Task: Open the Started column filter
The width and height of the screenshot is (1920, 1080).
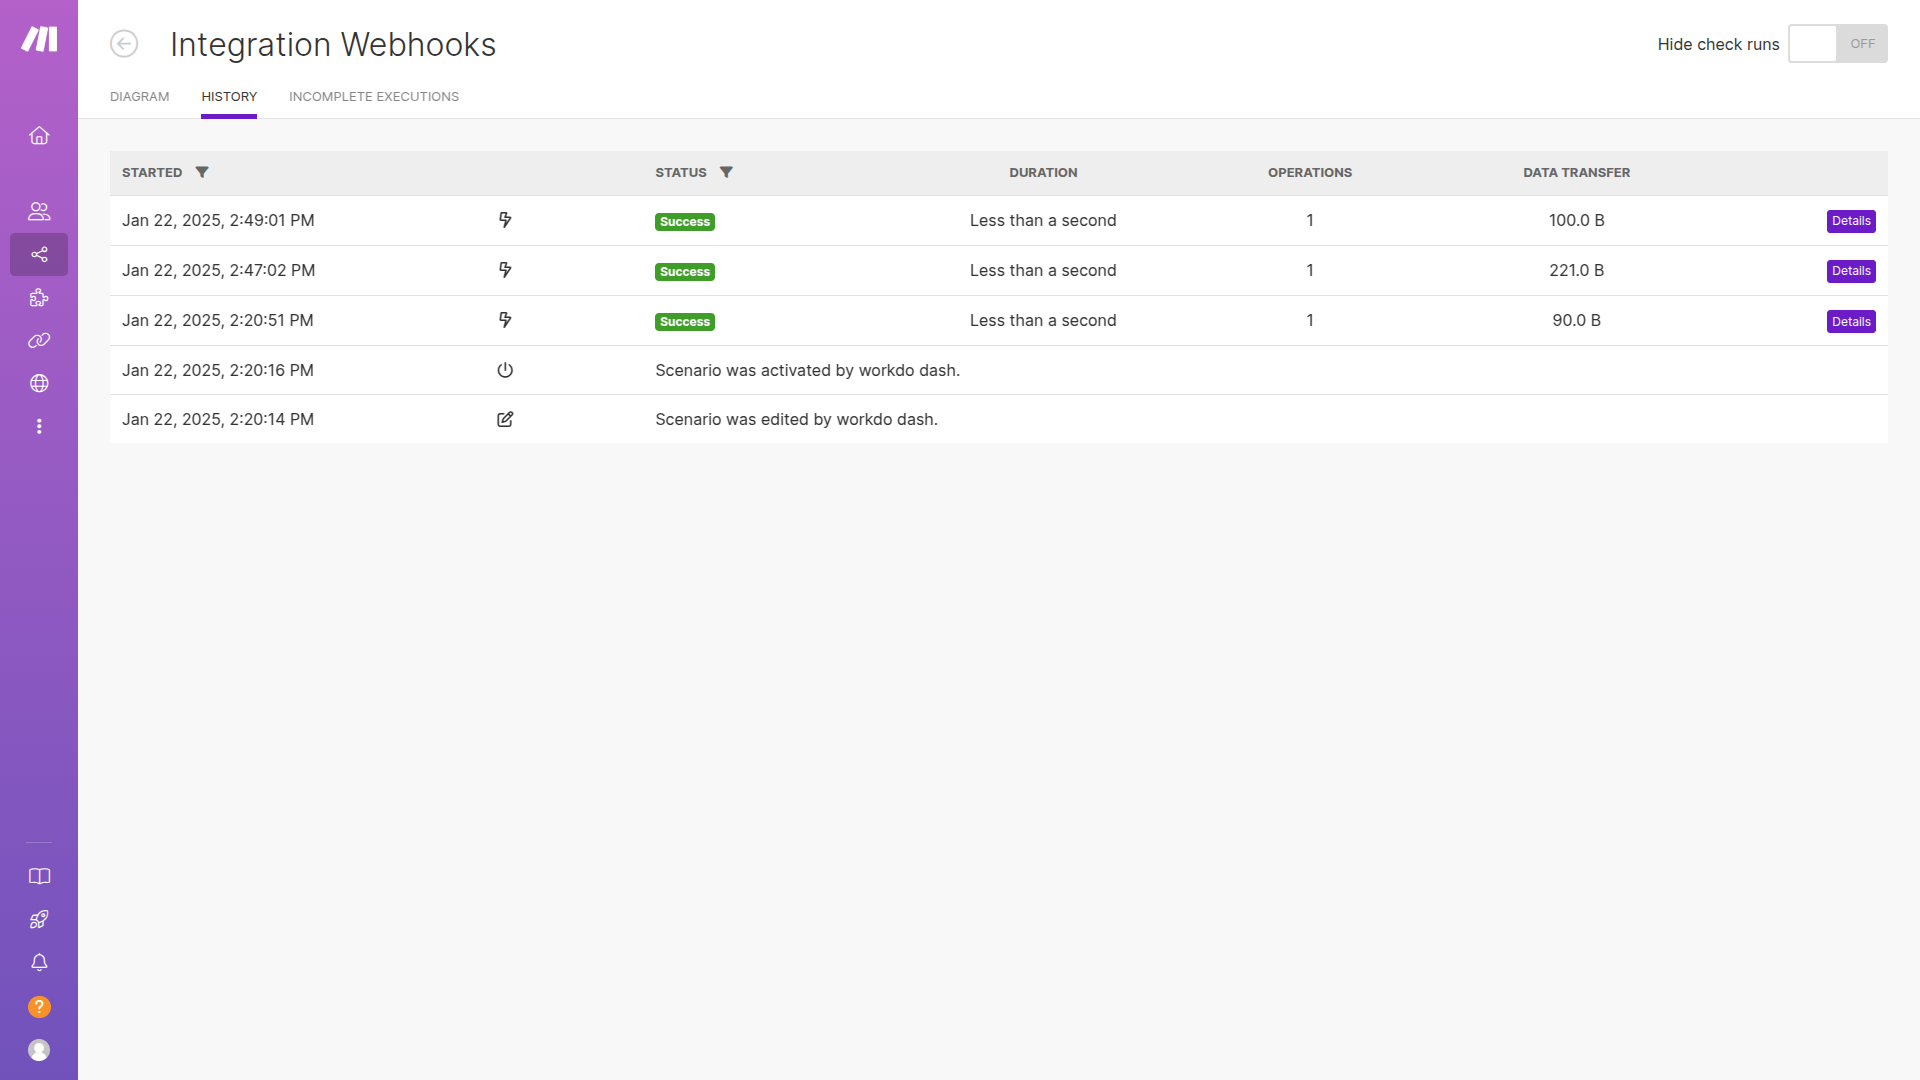Action: tap(202, 172)
